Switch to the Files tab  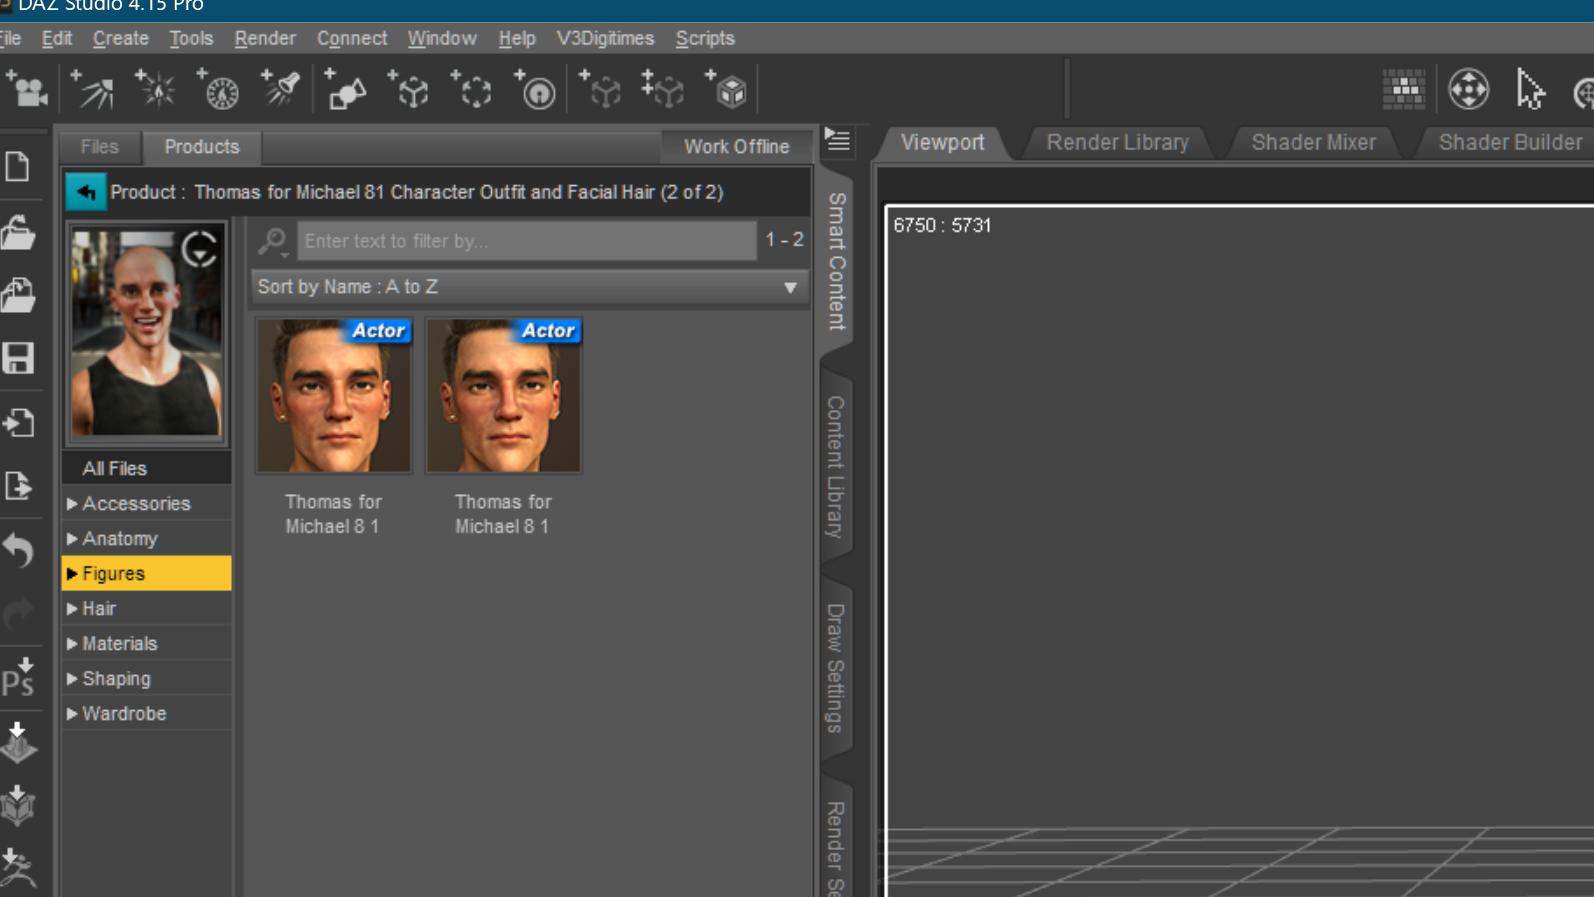coord(99,147)
